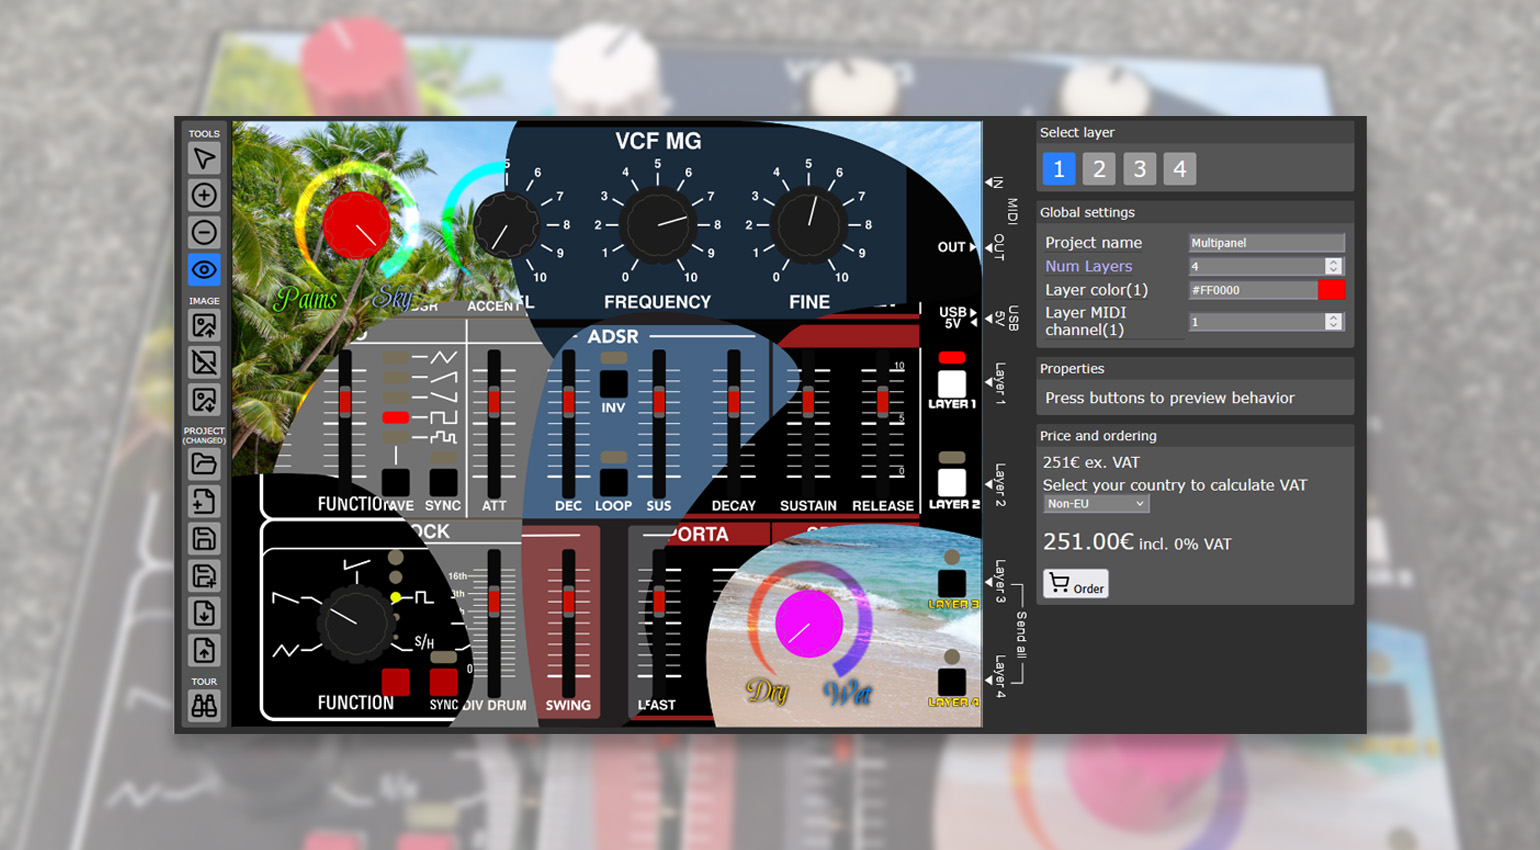Click the zoom out (minus) tool

204,233
